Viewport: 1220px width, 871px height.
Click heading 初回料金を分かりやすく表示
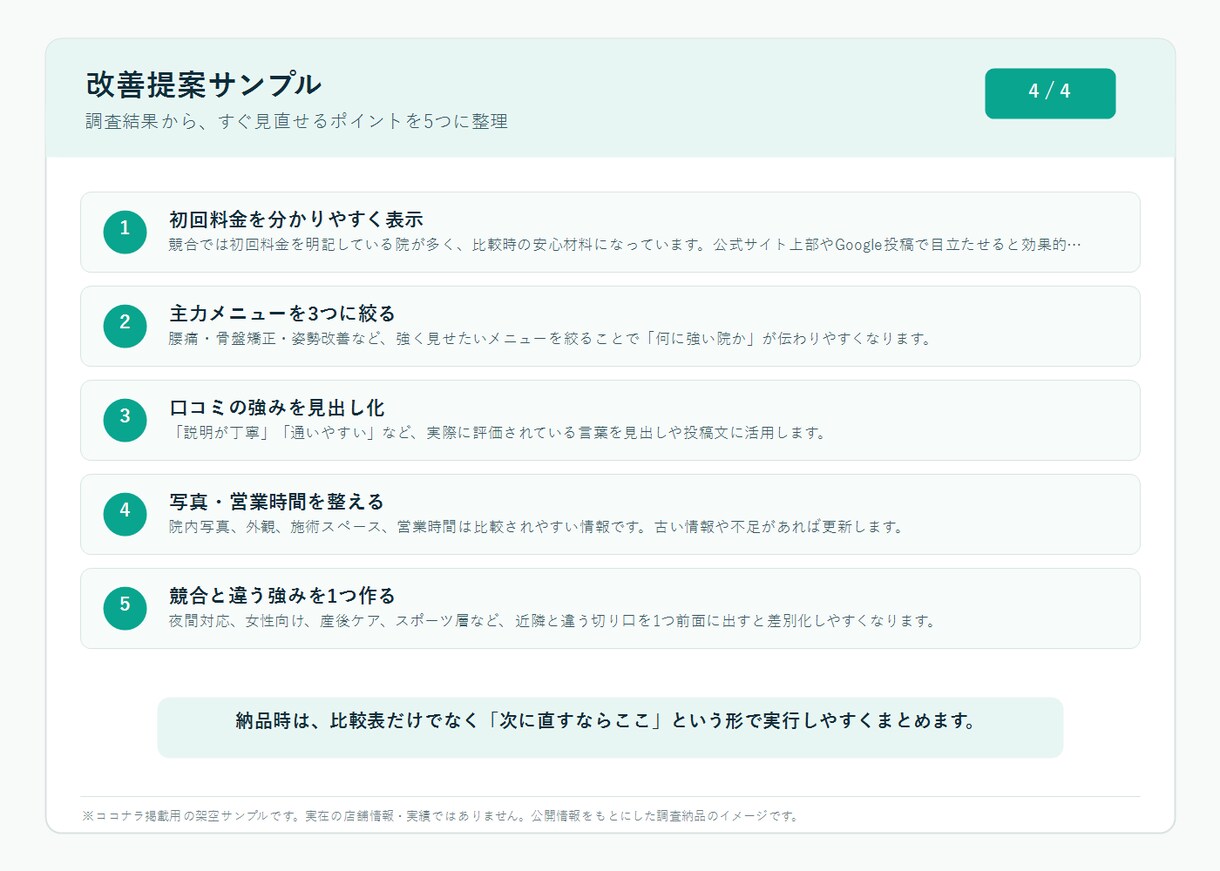296,219
